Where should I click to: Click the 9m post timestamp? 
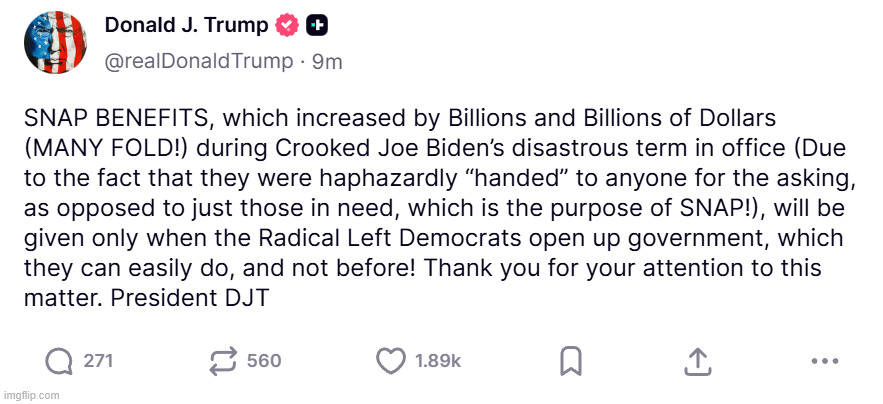click(x=327, y=61)
